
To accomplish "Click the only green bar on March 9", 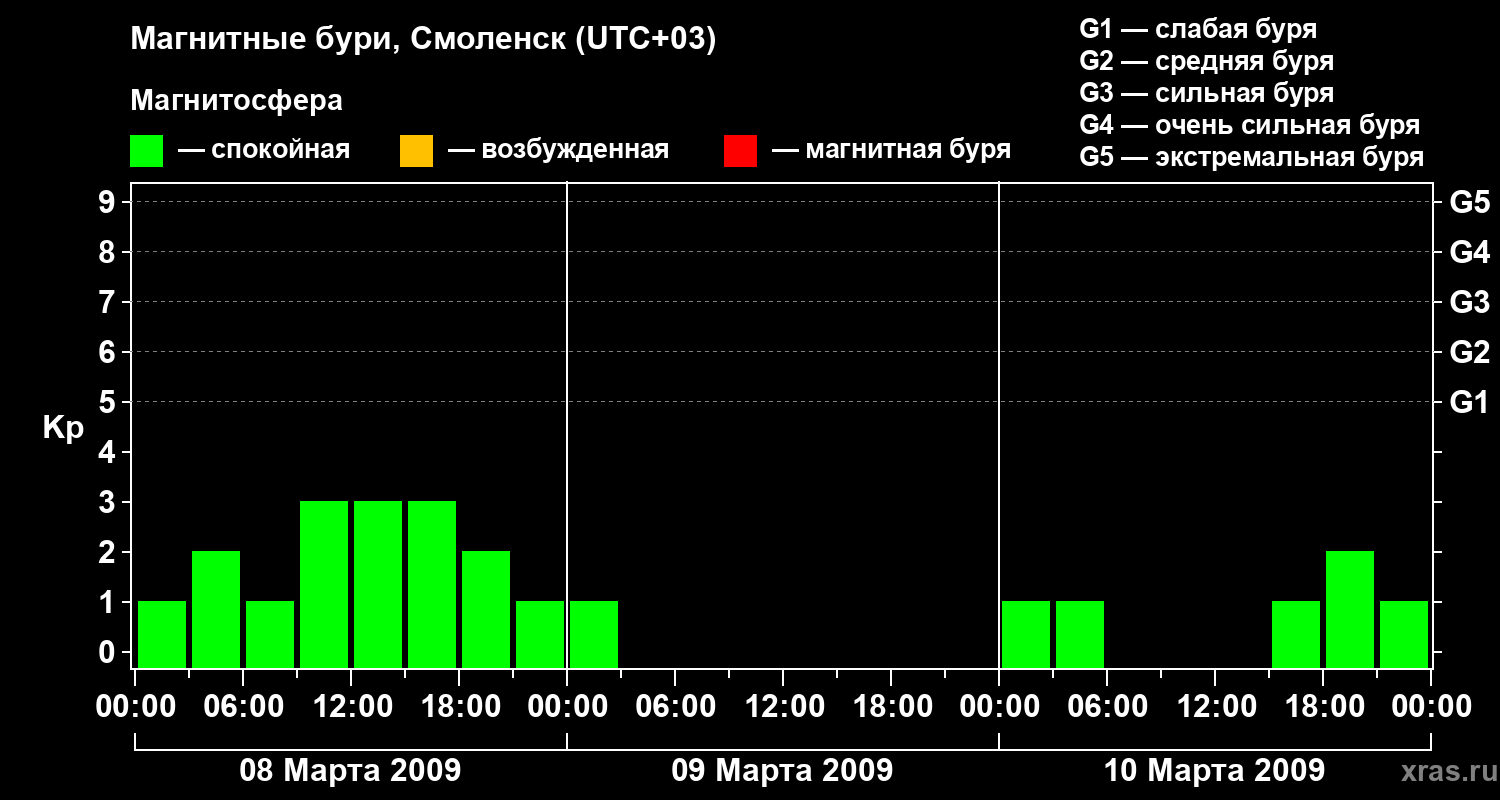I will tap(594, 634).
